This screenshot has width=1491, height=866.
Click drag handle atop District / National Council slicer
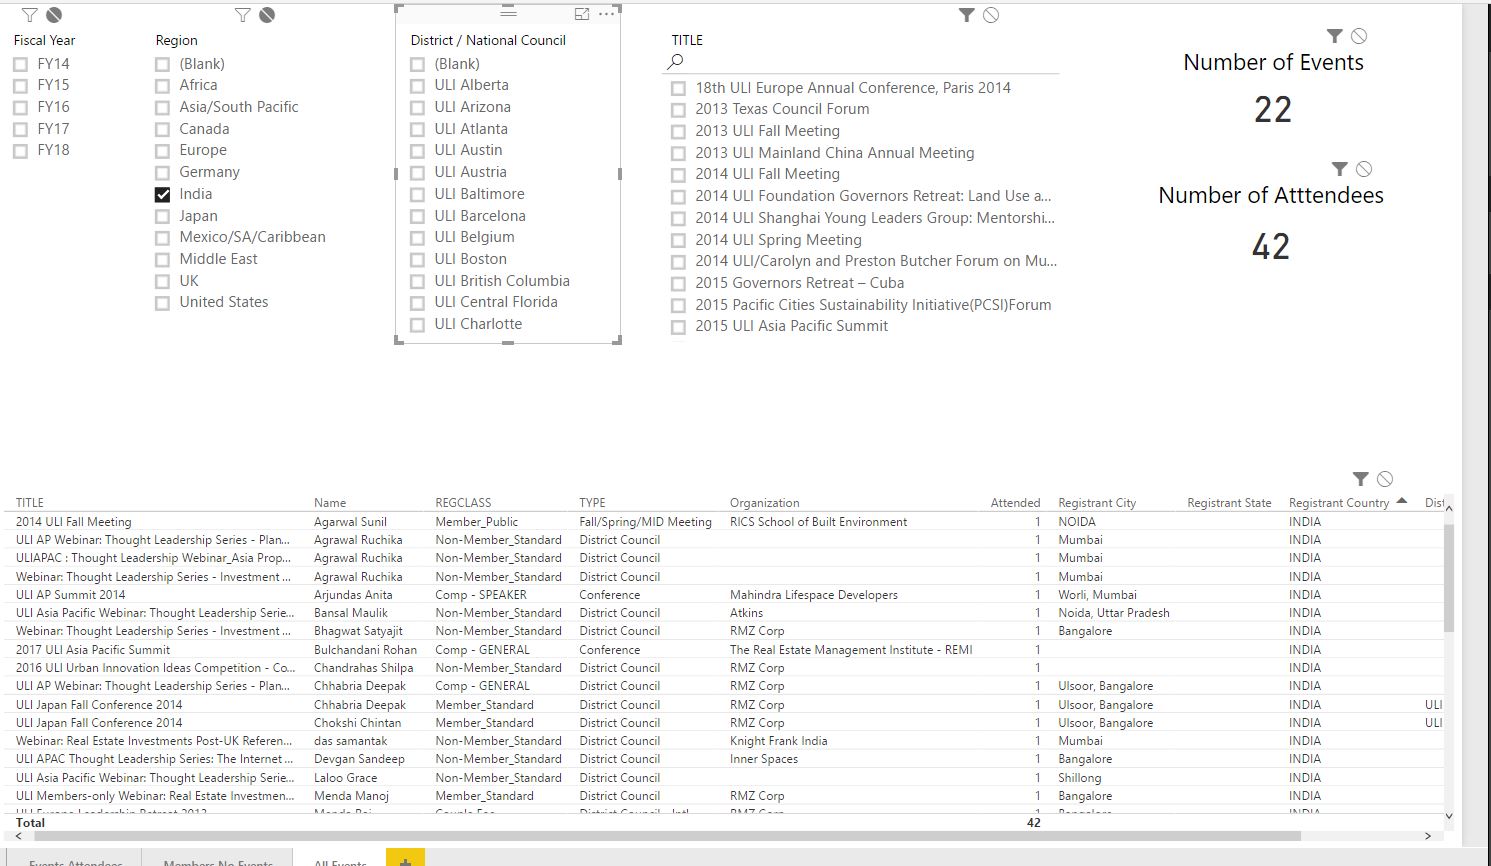coord(508,12)
